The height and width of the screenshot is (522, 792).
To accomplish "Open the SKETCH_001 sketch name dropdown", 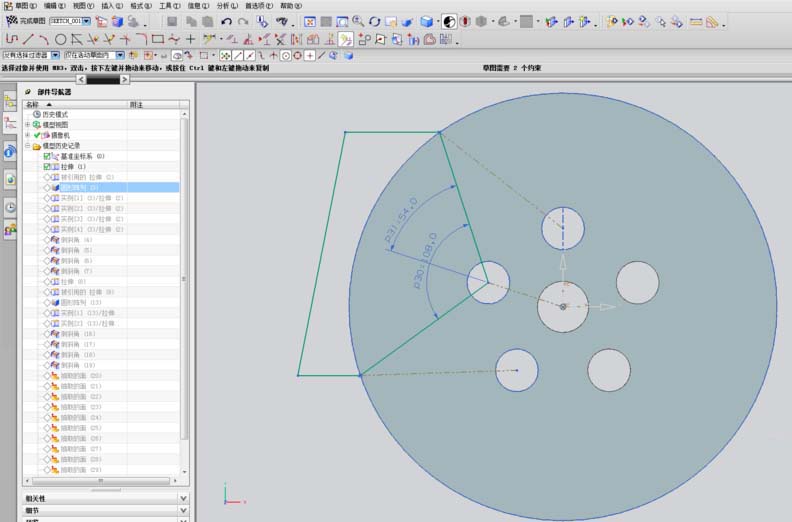I will tap(86, 21).
